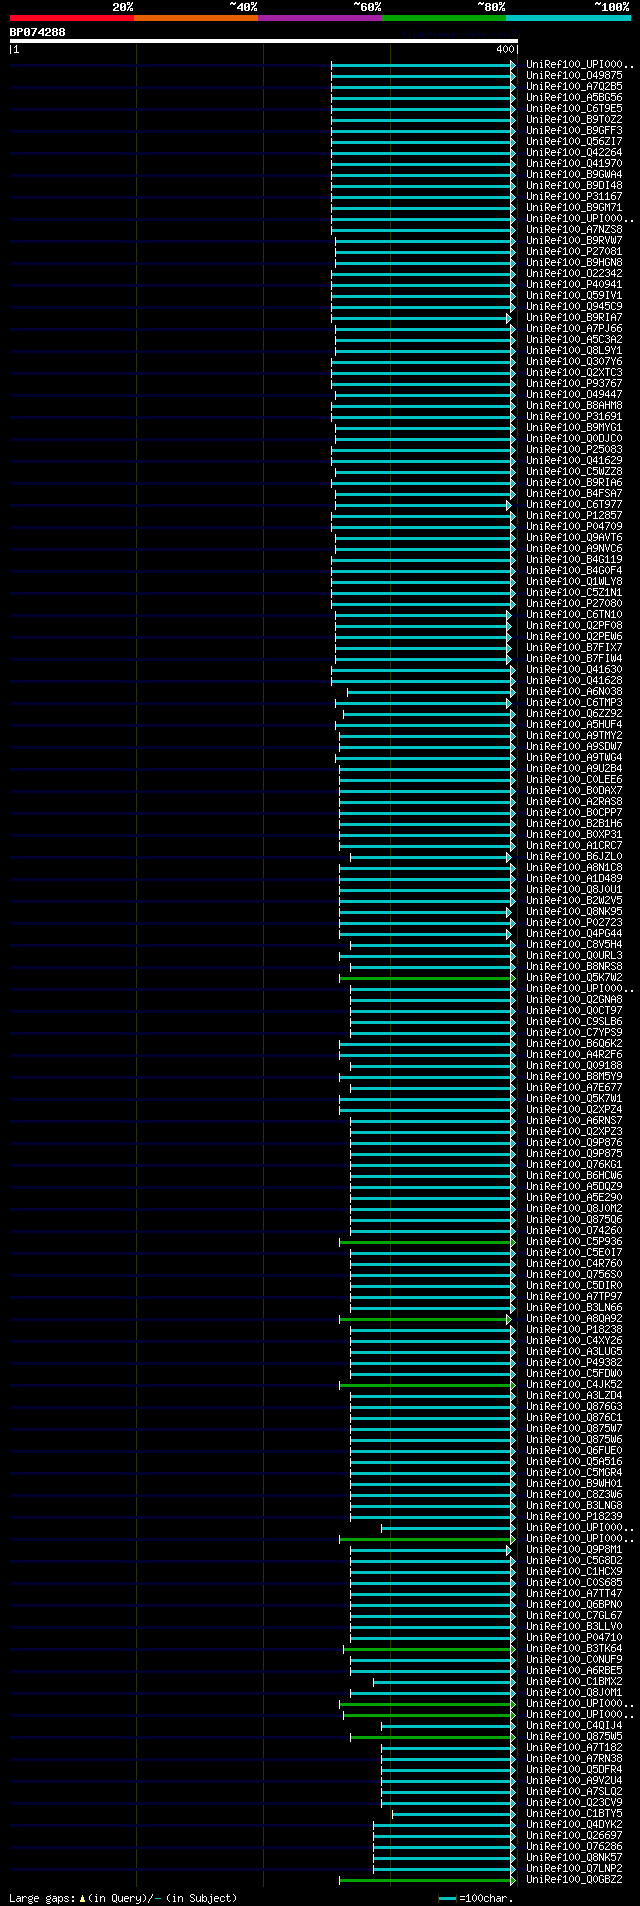This screenshot has width=640, height=1906.
Task: Select the UniRef100_P18238 label
Action: click(x=574, y=1329)
